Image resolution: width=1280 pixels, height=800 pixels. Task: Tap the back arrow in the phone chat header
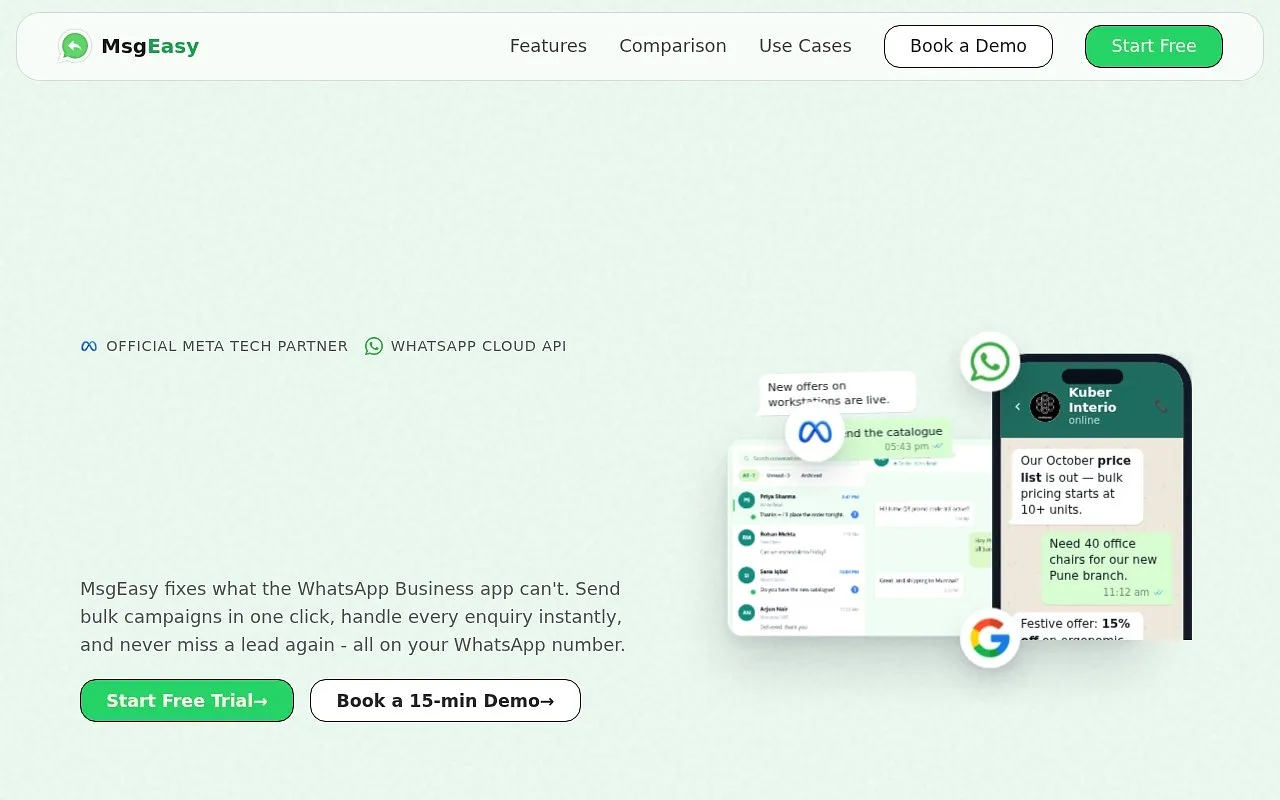(x=1018, y=406)
